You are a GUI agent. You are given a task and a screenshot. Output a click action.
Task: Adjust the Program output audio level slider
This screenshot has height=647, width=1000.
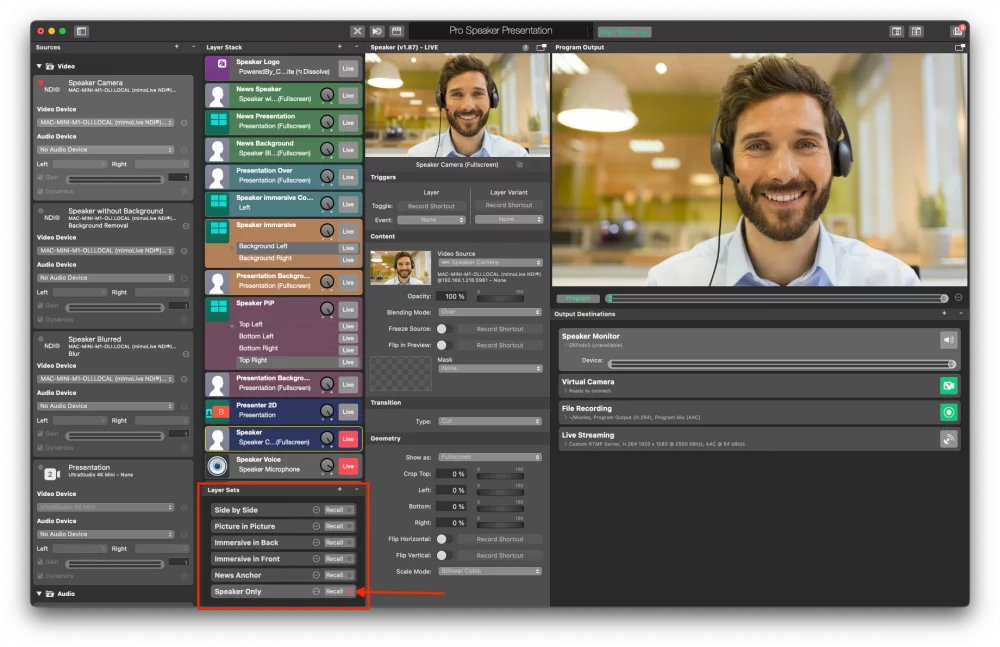776,298
